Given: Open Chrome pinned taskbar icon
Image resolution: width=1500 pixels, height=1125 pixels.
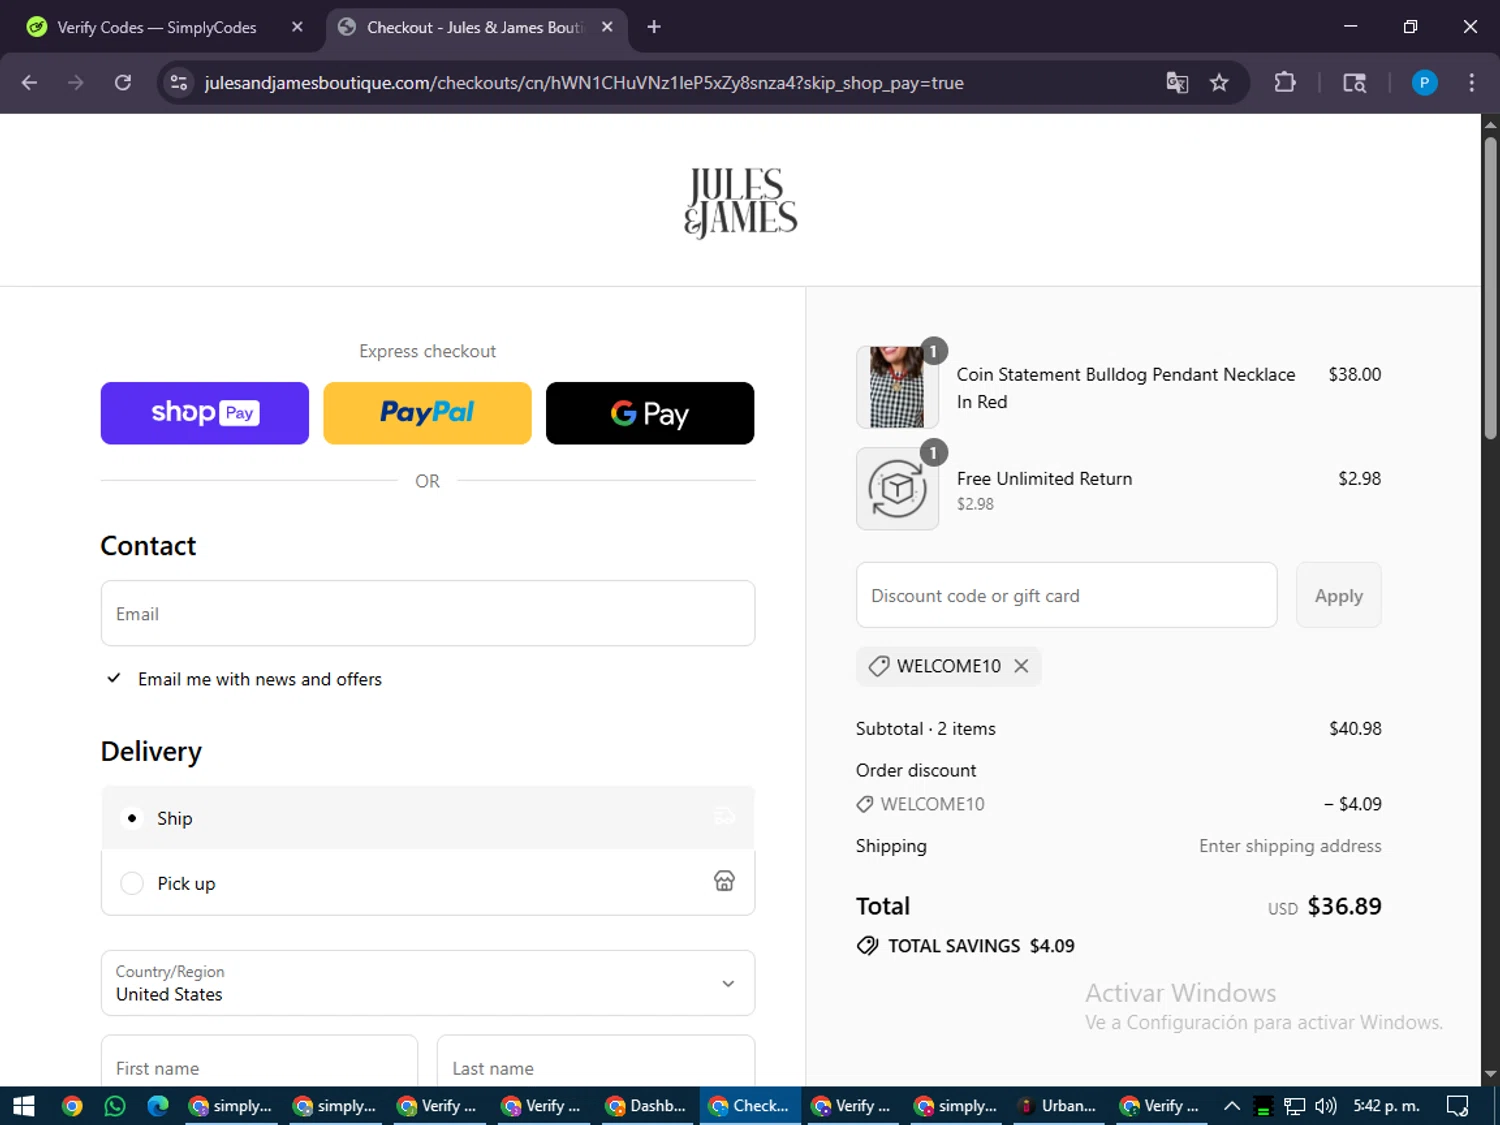Looking at the screenshot, I should click(72, 1106).
